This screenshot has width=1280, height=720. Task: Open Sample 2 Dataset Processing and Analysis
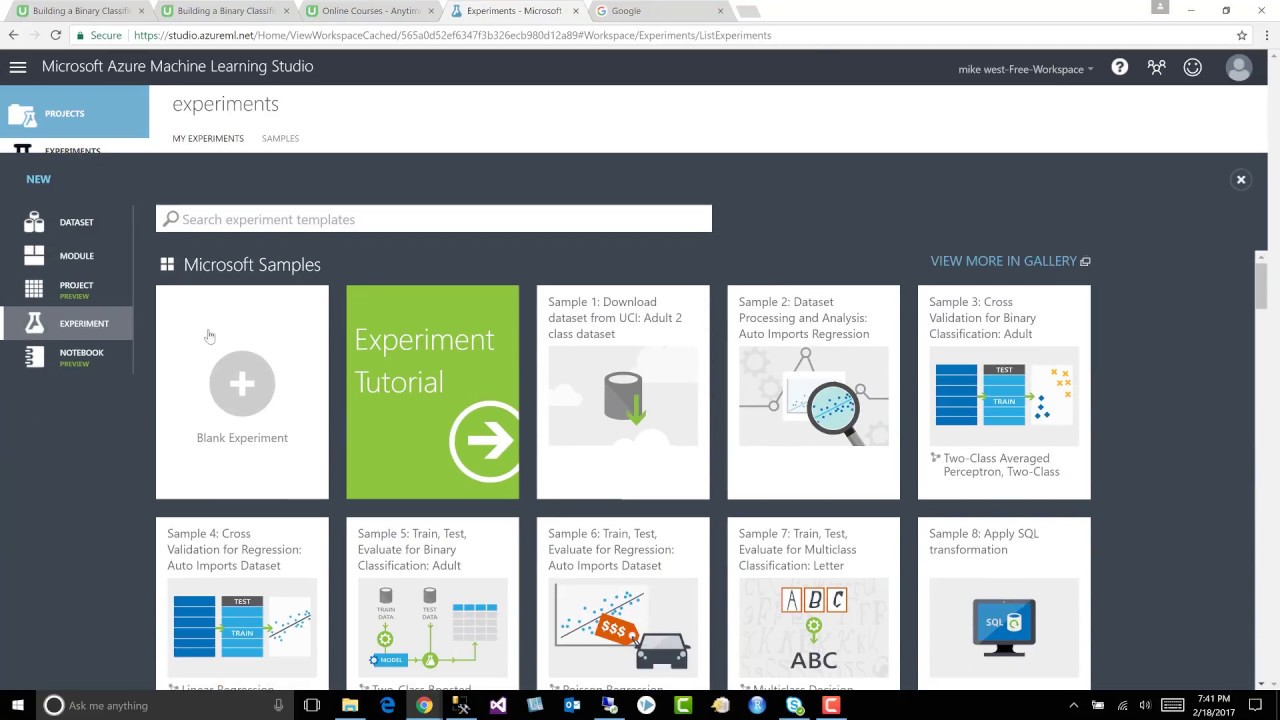coord(813,392)
